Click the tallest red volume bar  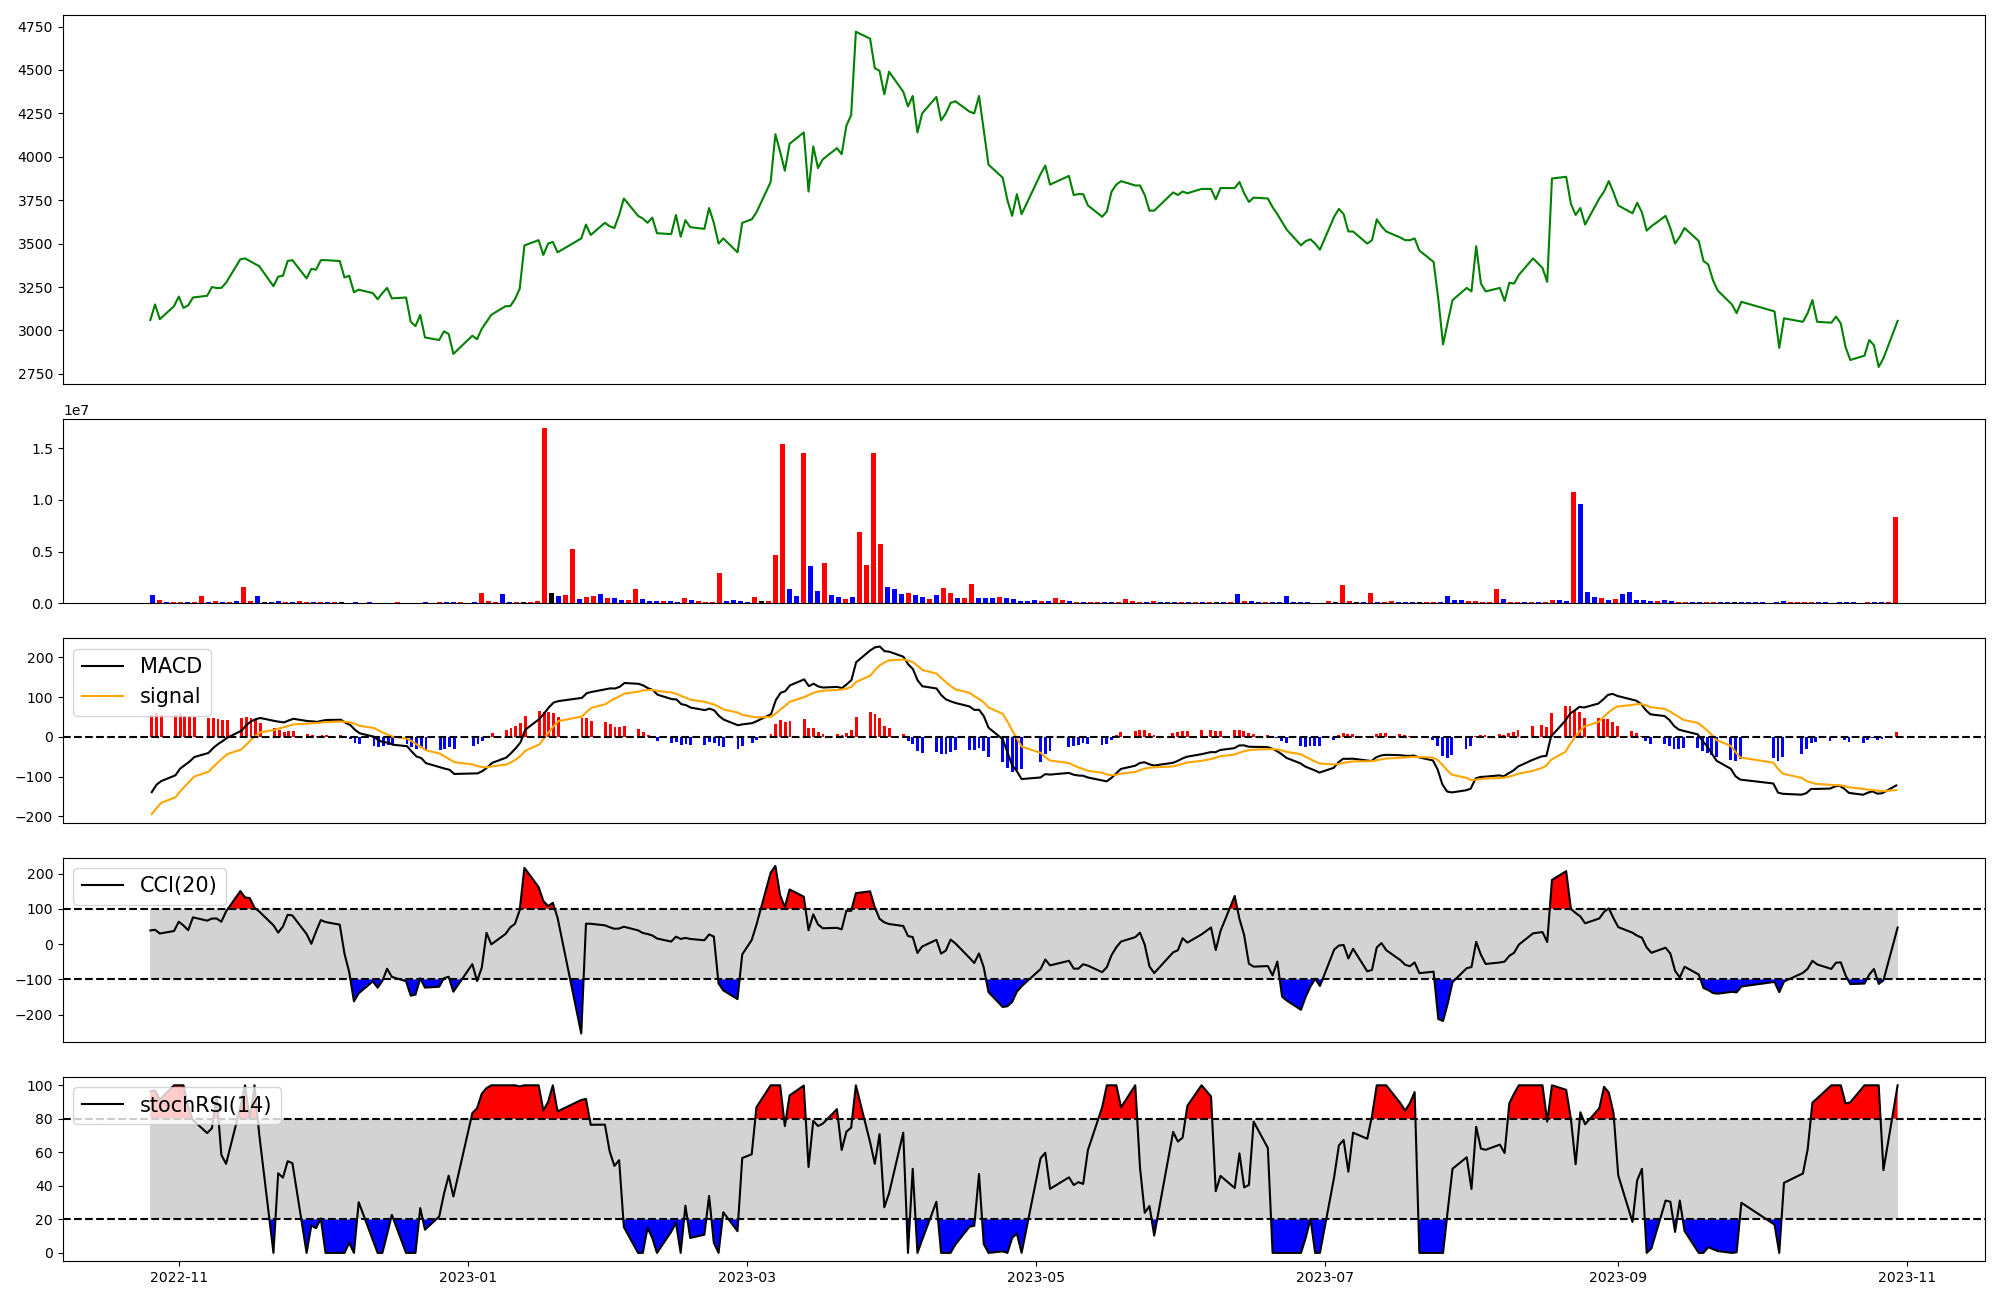coord(544,515)
